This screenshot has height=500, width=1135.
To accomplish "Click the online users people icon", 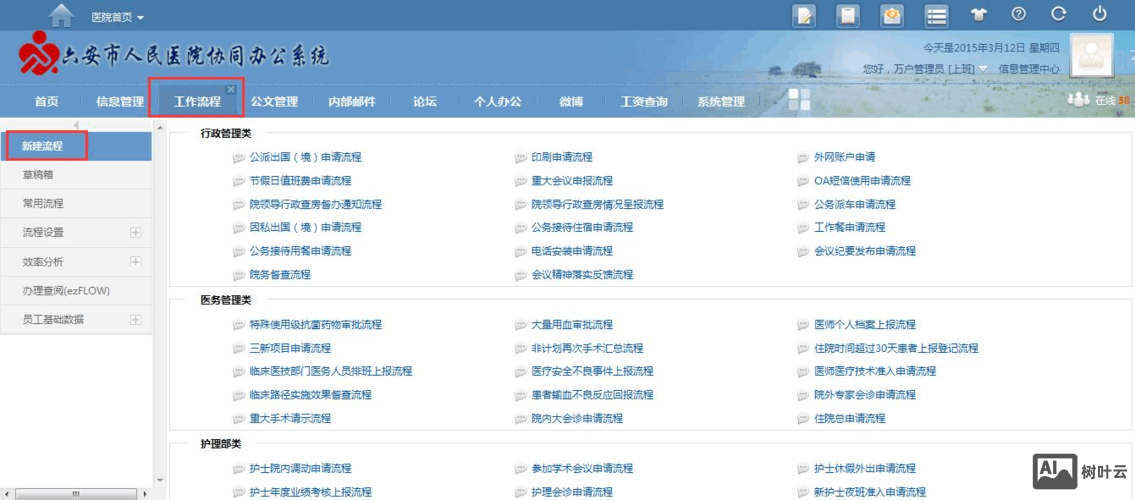I will tap(1079, 100).
